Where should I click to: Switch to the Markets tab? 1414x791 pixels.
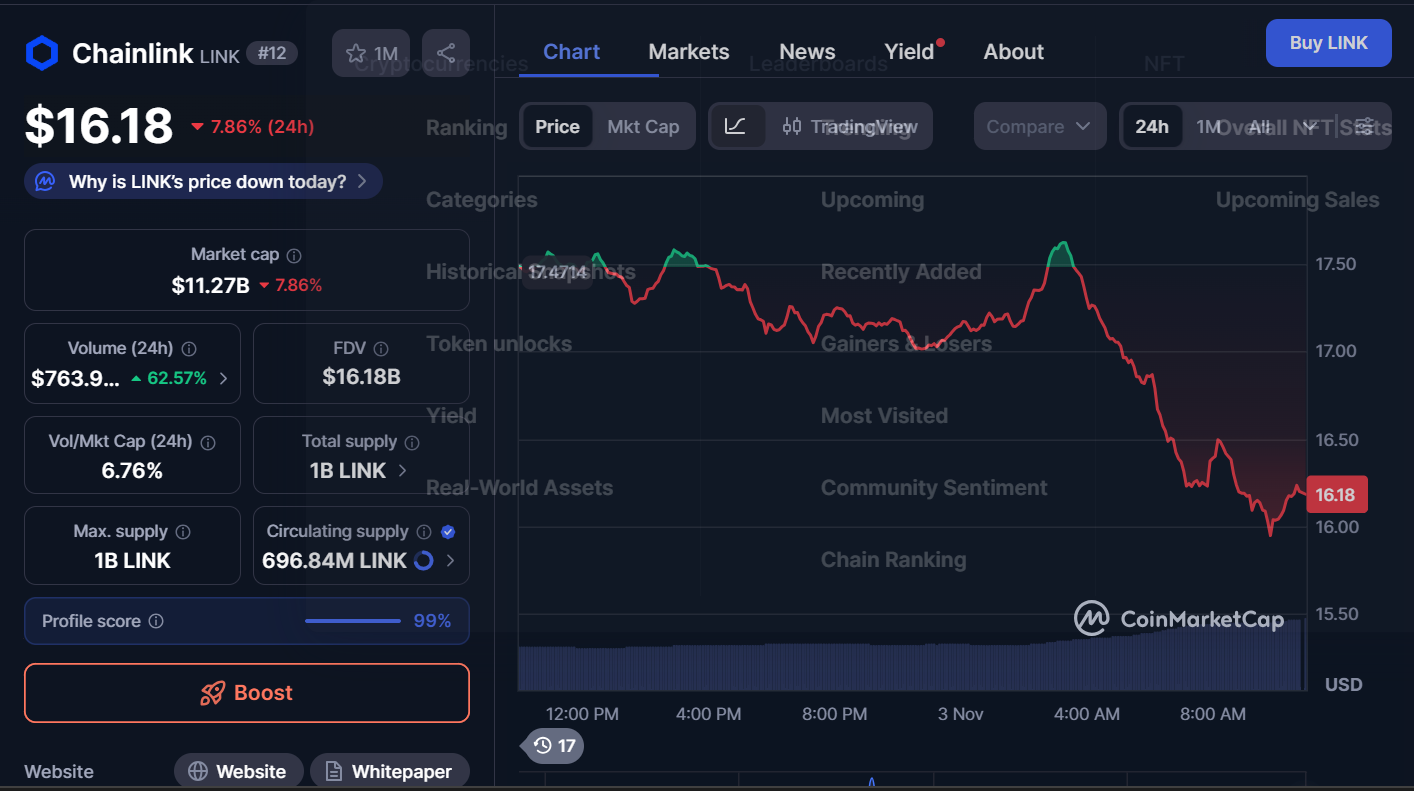point(688,51)
